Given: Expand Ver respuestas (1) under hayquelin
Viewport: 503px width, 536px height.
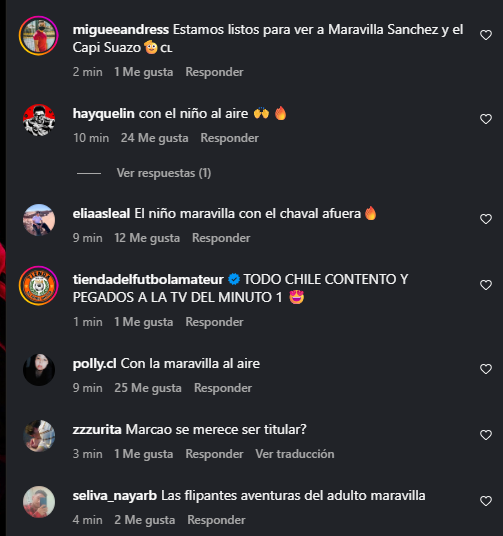Looking at the screenshot, I should (x=164, y=173).
